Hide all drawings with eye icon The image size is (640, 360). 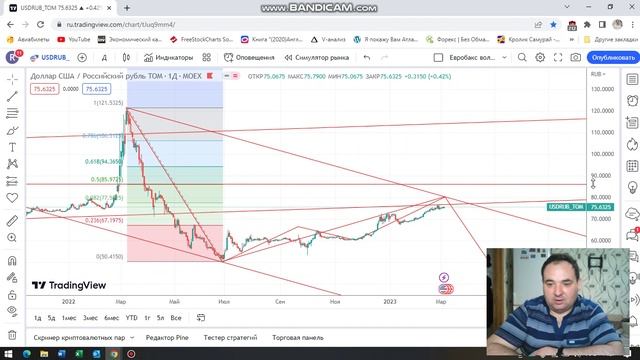[12, 311]
